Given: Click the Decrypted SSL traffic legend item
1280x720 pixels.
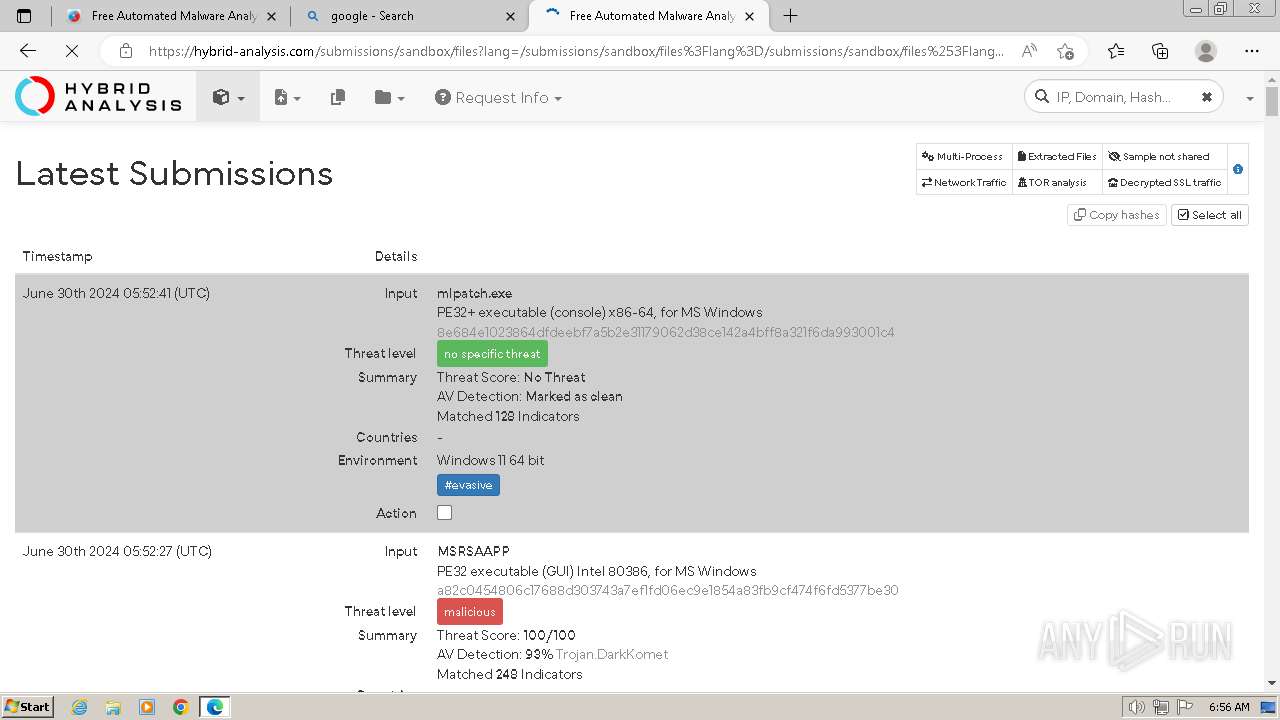Looking at the screenshot, I should pyautogui.click(x=1165, y=182).
